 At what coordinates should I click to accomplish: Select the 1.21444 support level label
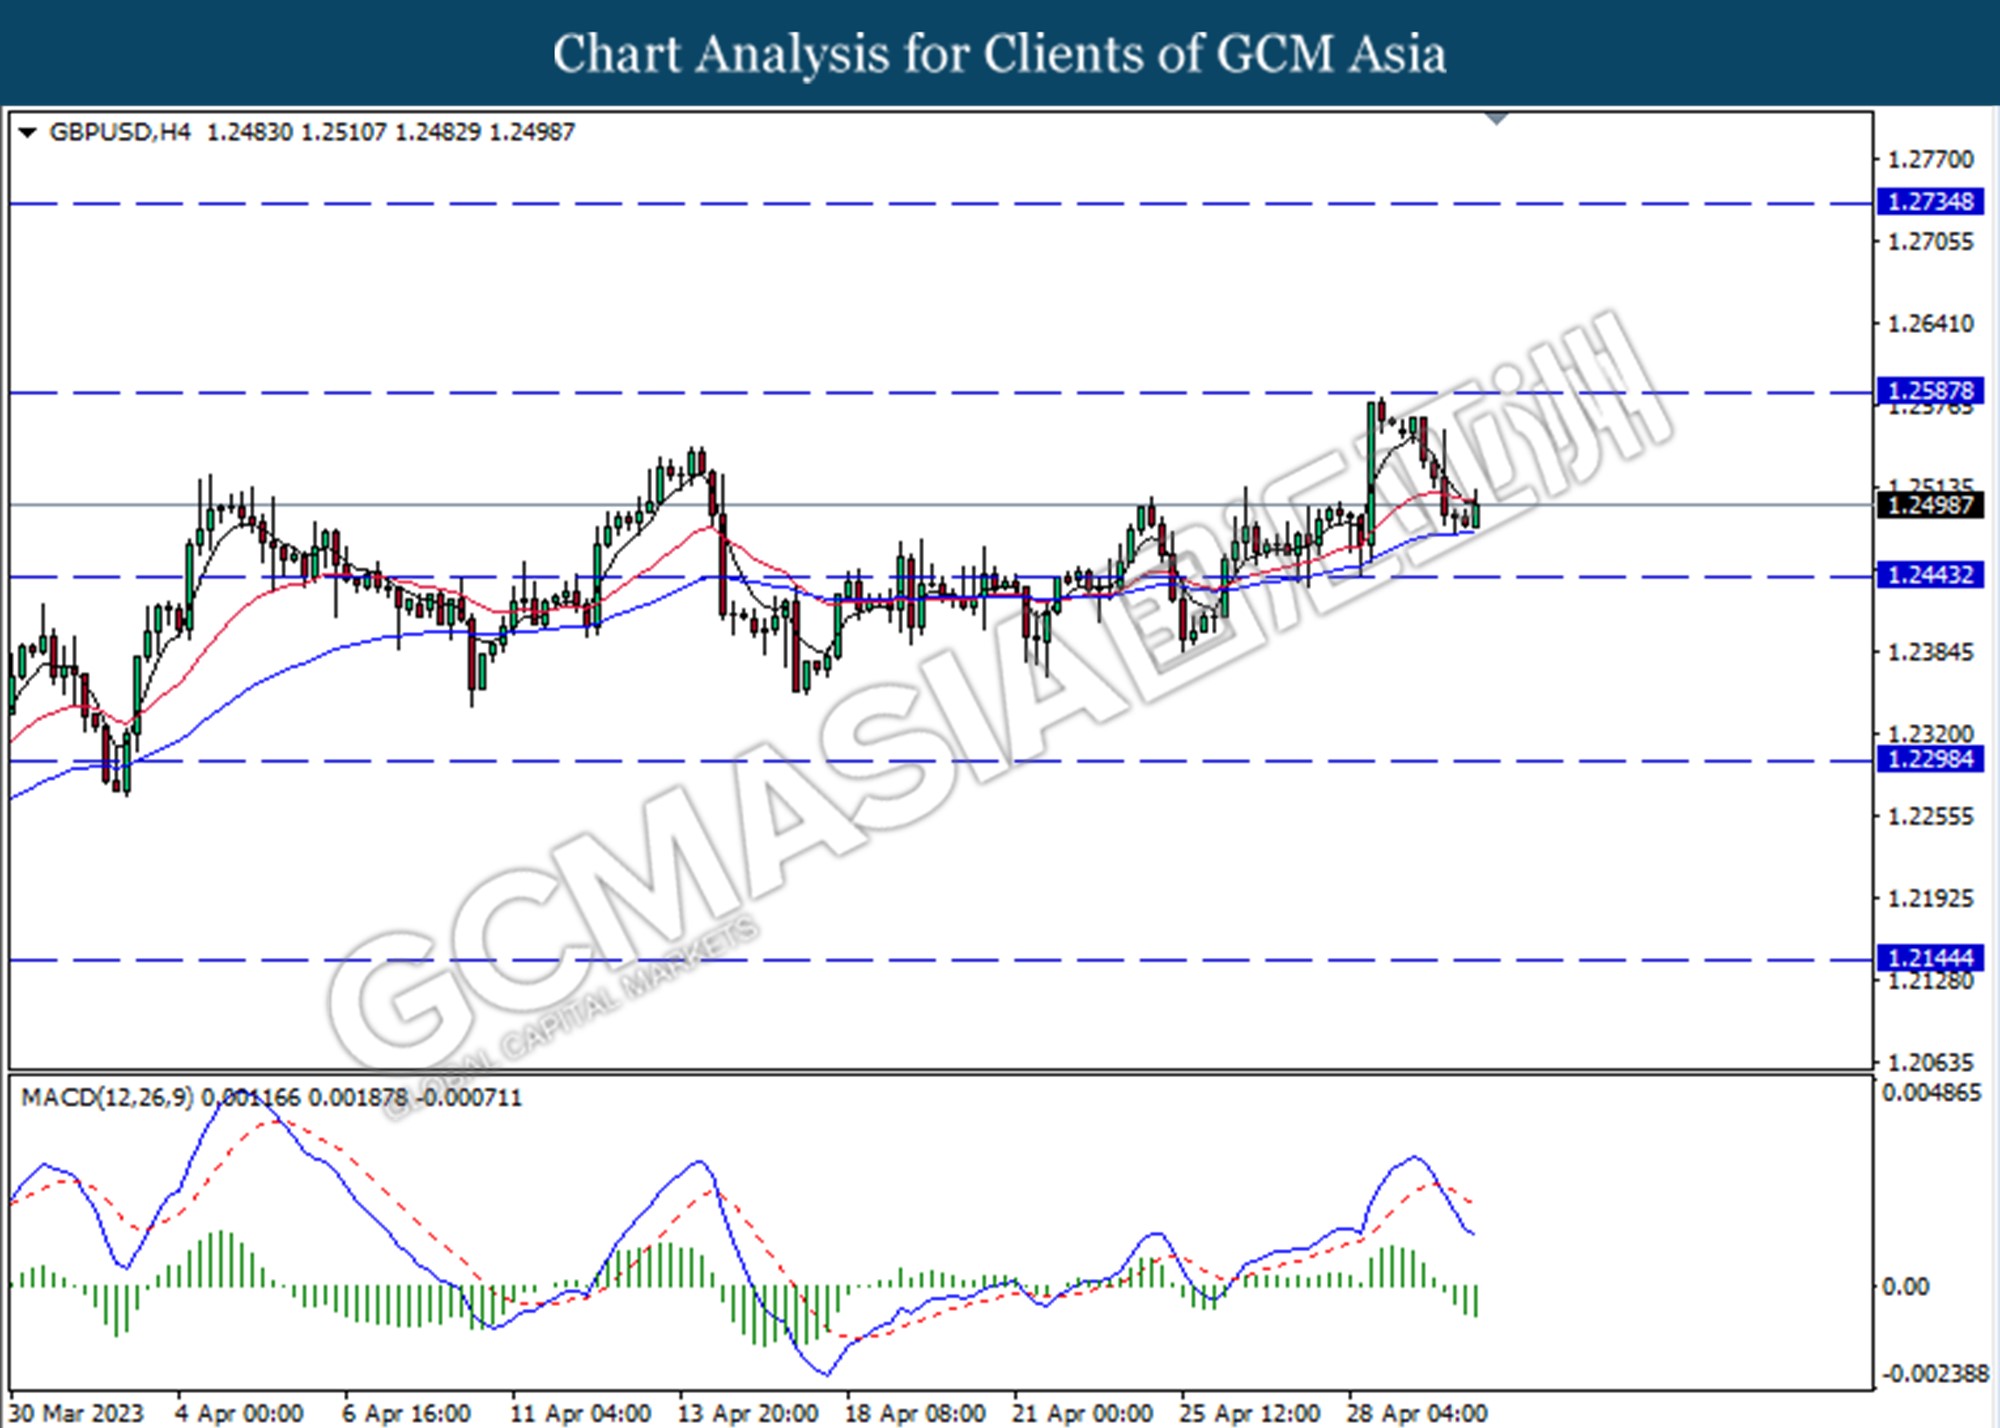click(x=1930, y=958)
